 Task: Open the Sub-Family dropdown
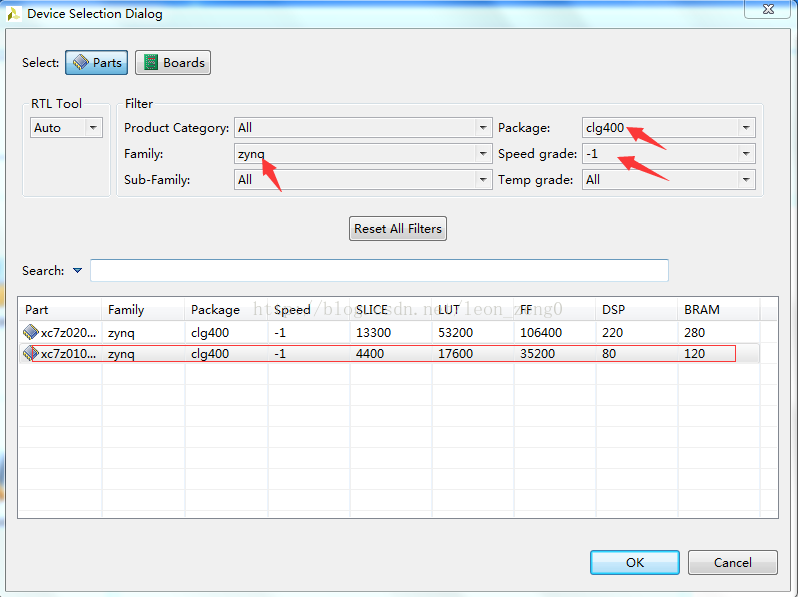tap(363, 180)
